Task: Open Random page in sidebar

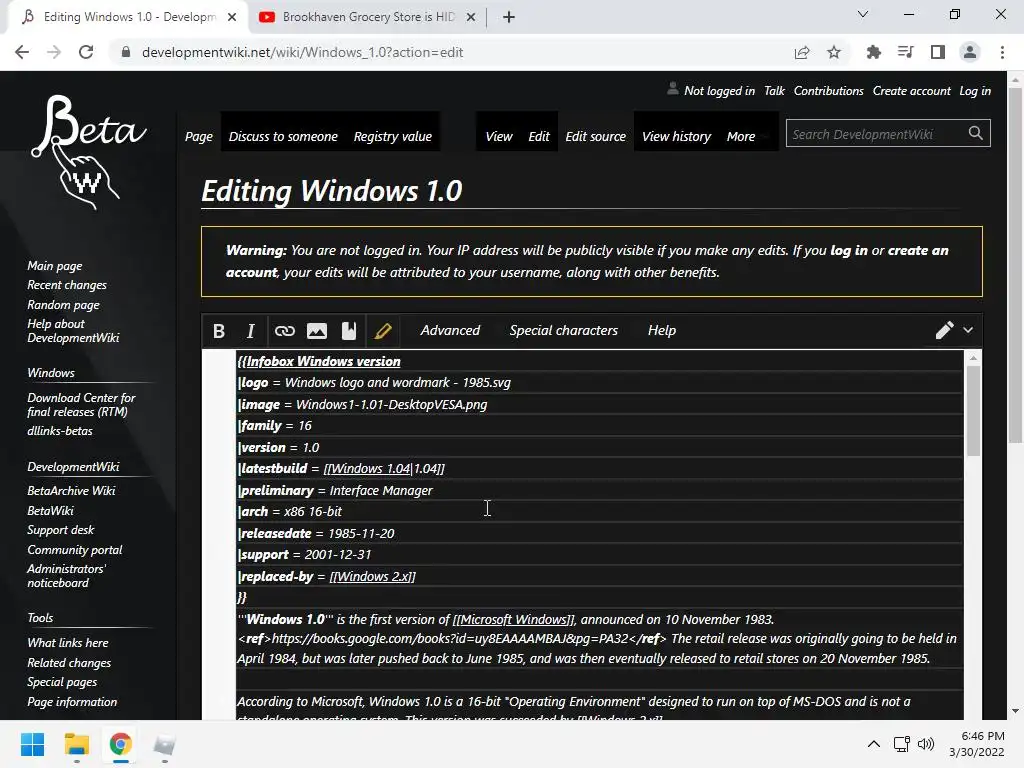Action: 63,305
